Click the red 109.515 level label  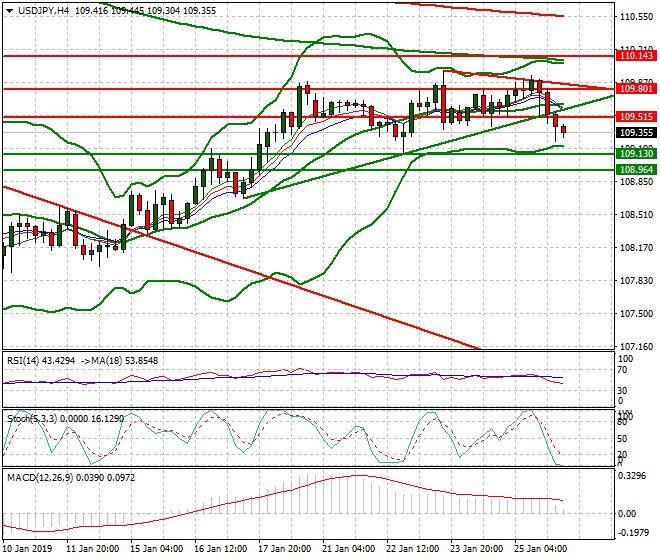(x=636, y=117)
